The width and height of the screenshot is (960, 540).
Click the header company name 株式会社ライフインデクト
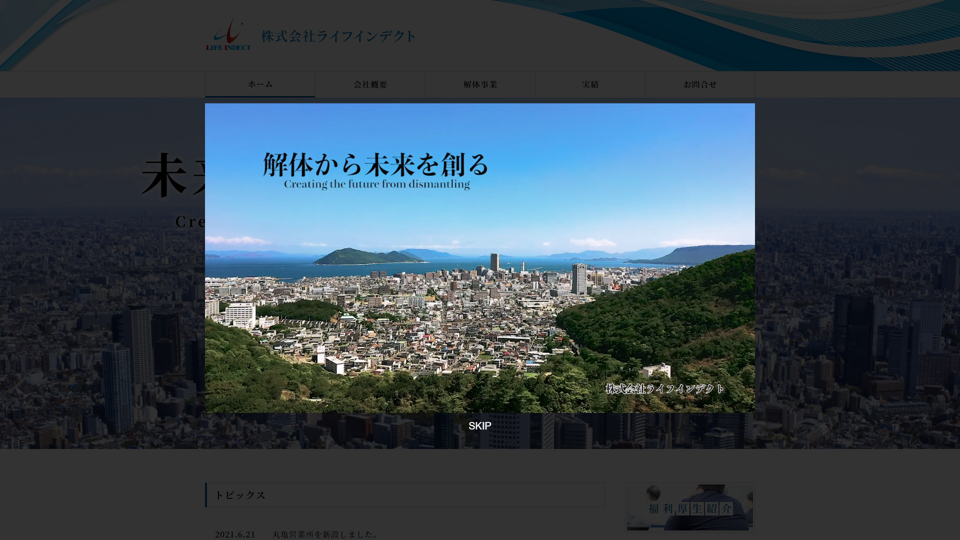coord(338,36)
